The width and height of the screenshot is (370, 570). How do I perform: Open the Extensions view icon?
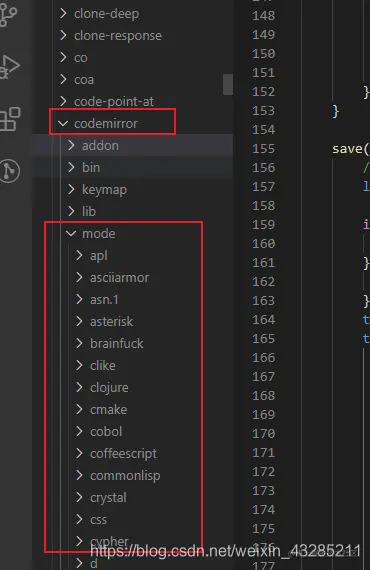(10, 119)
